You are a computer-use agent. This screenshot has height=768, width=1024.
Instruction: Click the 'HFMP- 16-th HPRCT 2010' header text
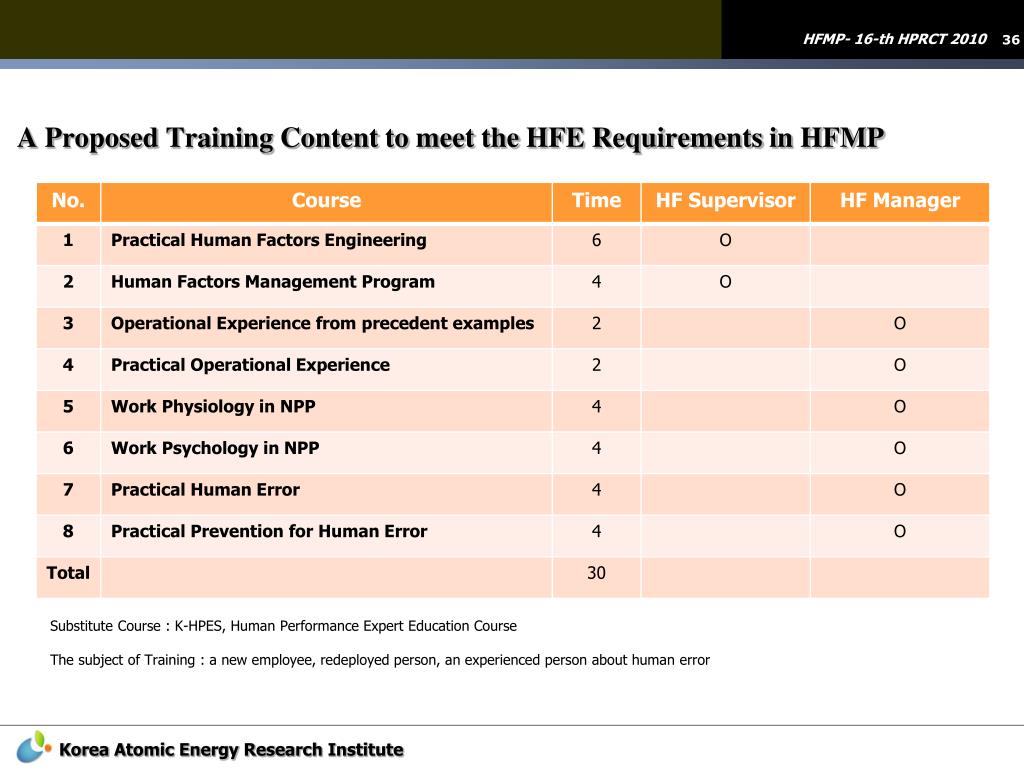tap(895, 39)
